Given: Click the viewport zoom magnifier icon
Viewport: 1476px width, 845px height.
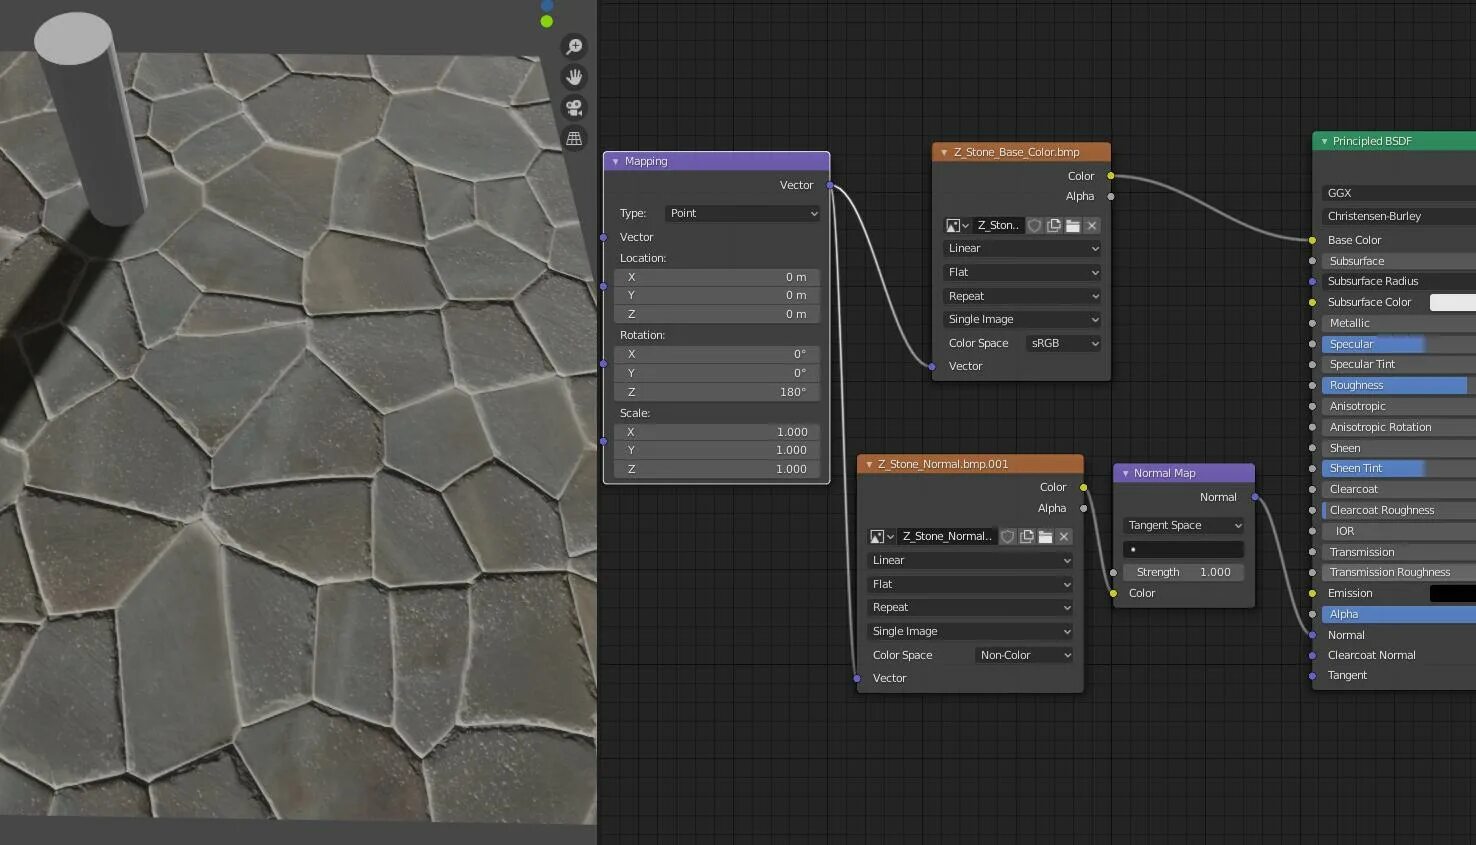Looking at the screenshot, I should pyautogui.click(x=574, y=47).
